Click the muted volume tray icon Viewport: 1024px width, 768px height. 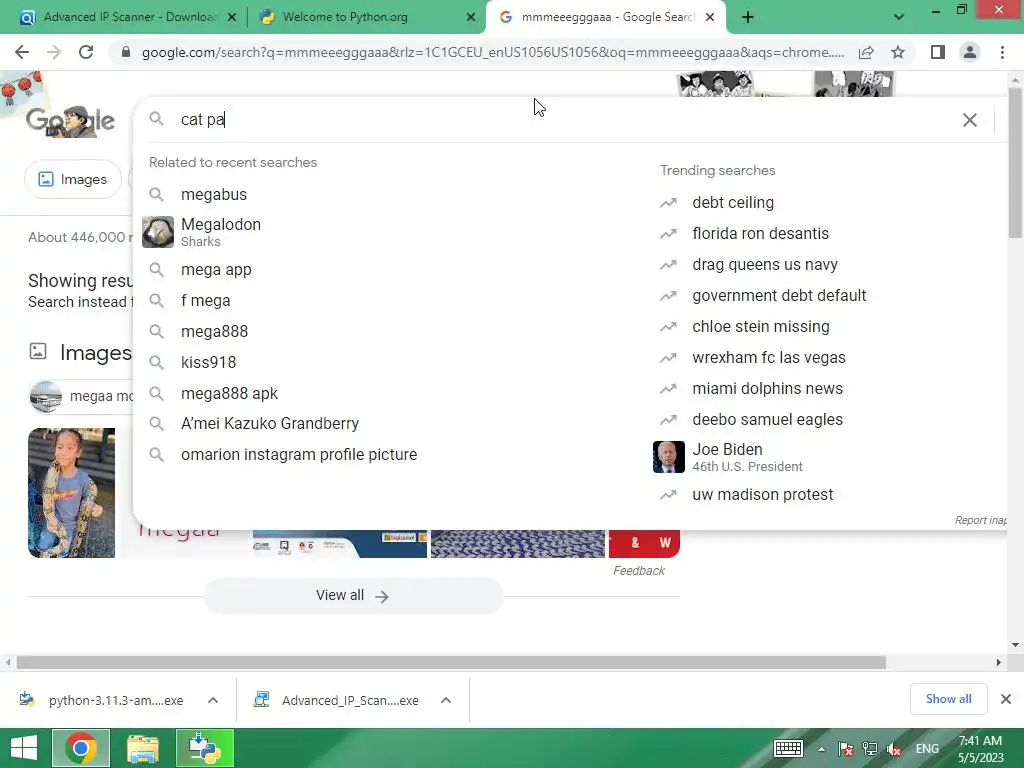pos(894,749)
